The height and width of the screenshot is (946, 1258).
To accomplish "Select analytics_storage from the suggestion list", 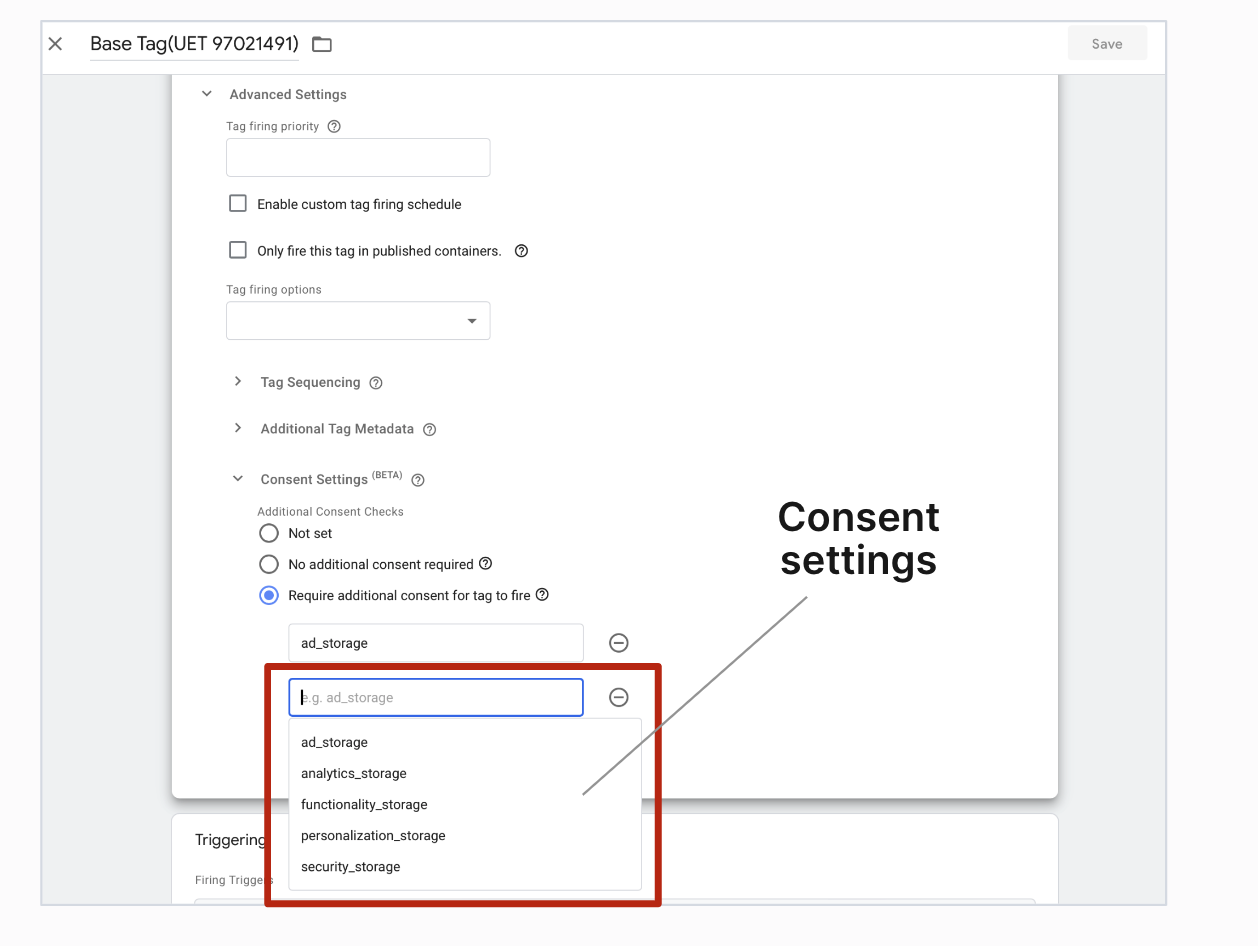I will coord(353,773).
